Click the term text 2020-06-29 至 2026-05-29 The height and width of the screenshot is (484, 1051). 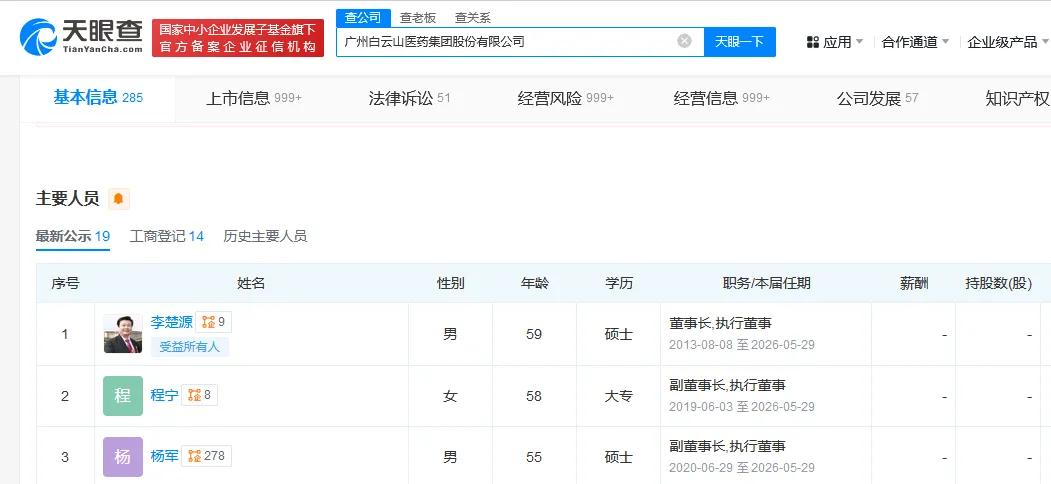742,468
